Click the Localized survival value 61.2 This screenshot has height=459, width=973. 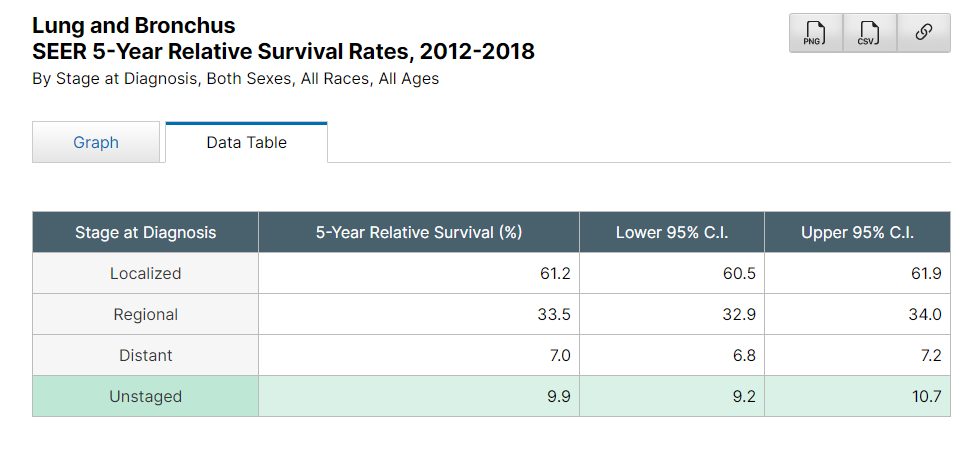[554, 273]
